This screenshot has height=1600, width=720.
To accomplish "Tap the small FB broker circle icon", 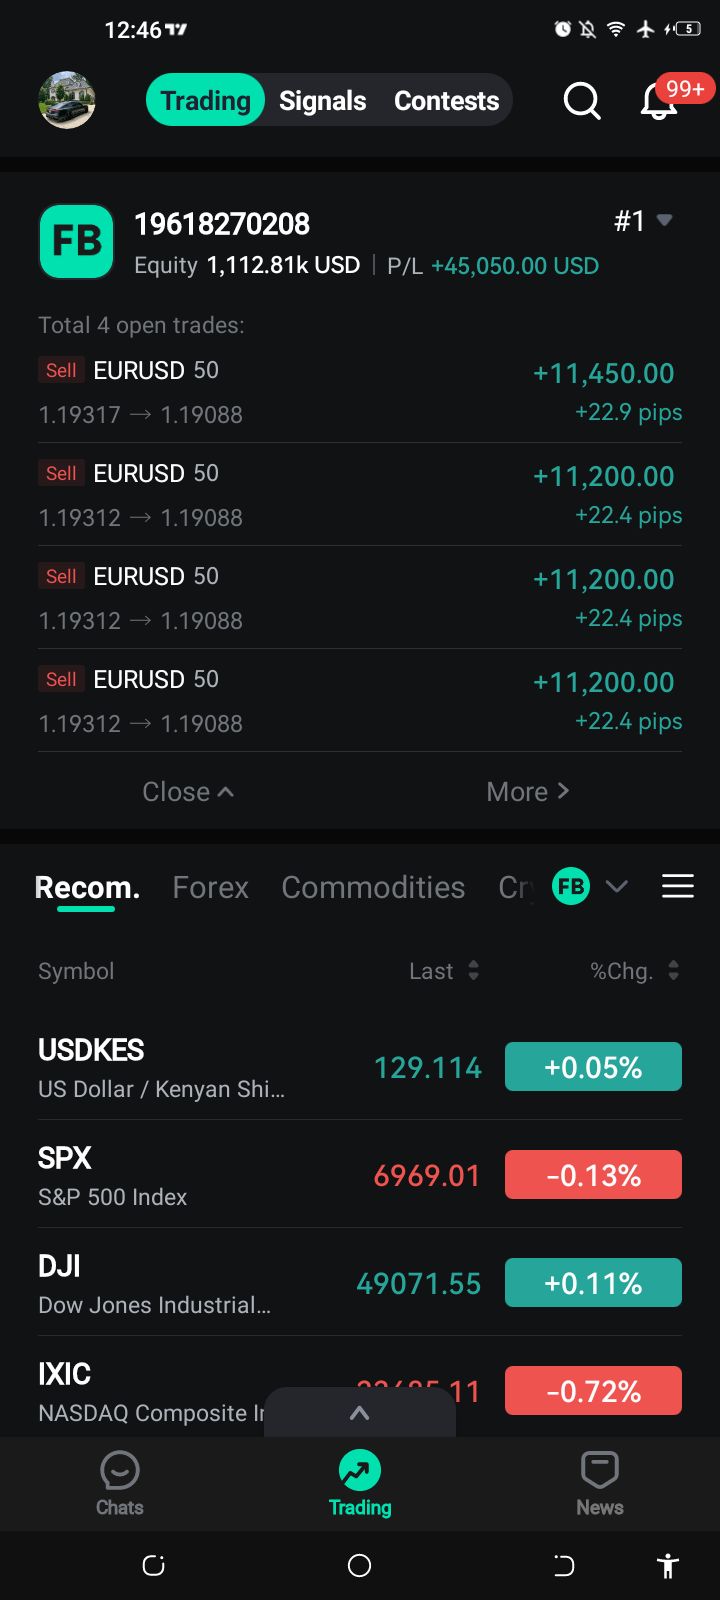I will point(571,886).
